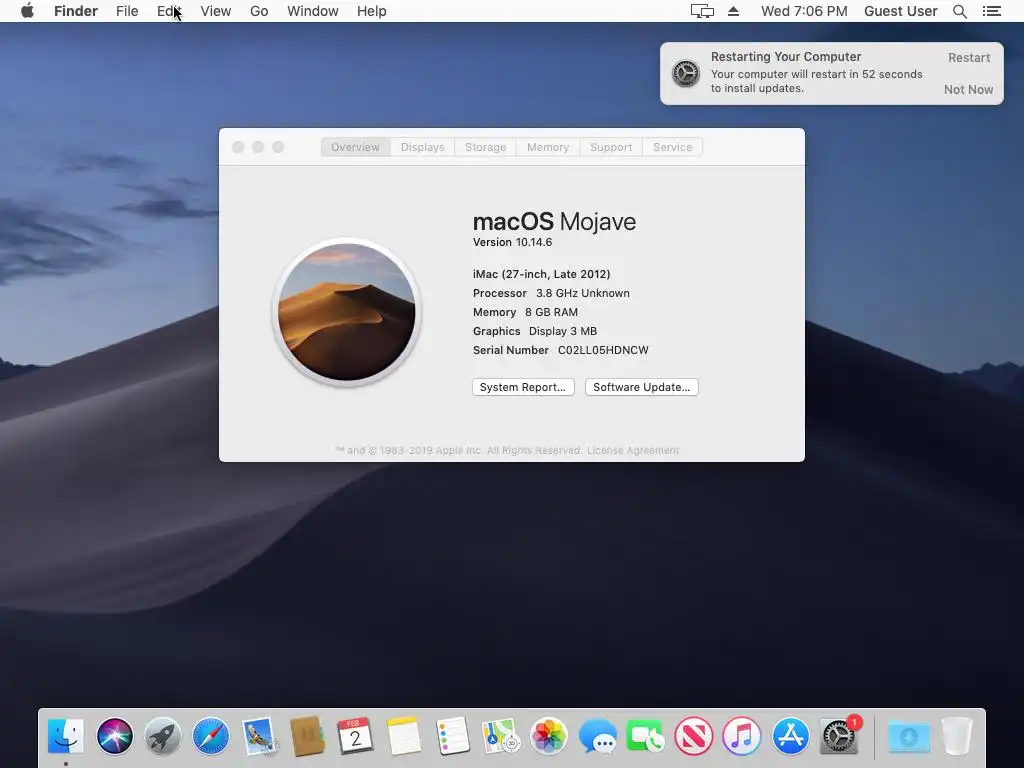Click Restart in the notification

(968, 57)
